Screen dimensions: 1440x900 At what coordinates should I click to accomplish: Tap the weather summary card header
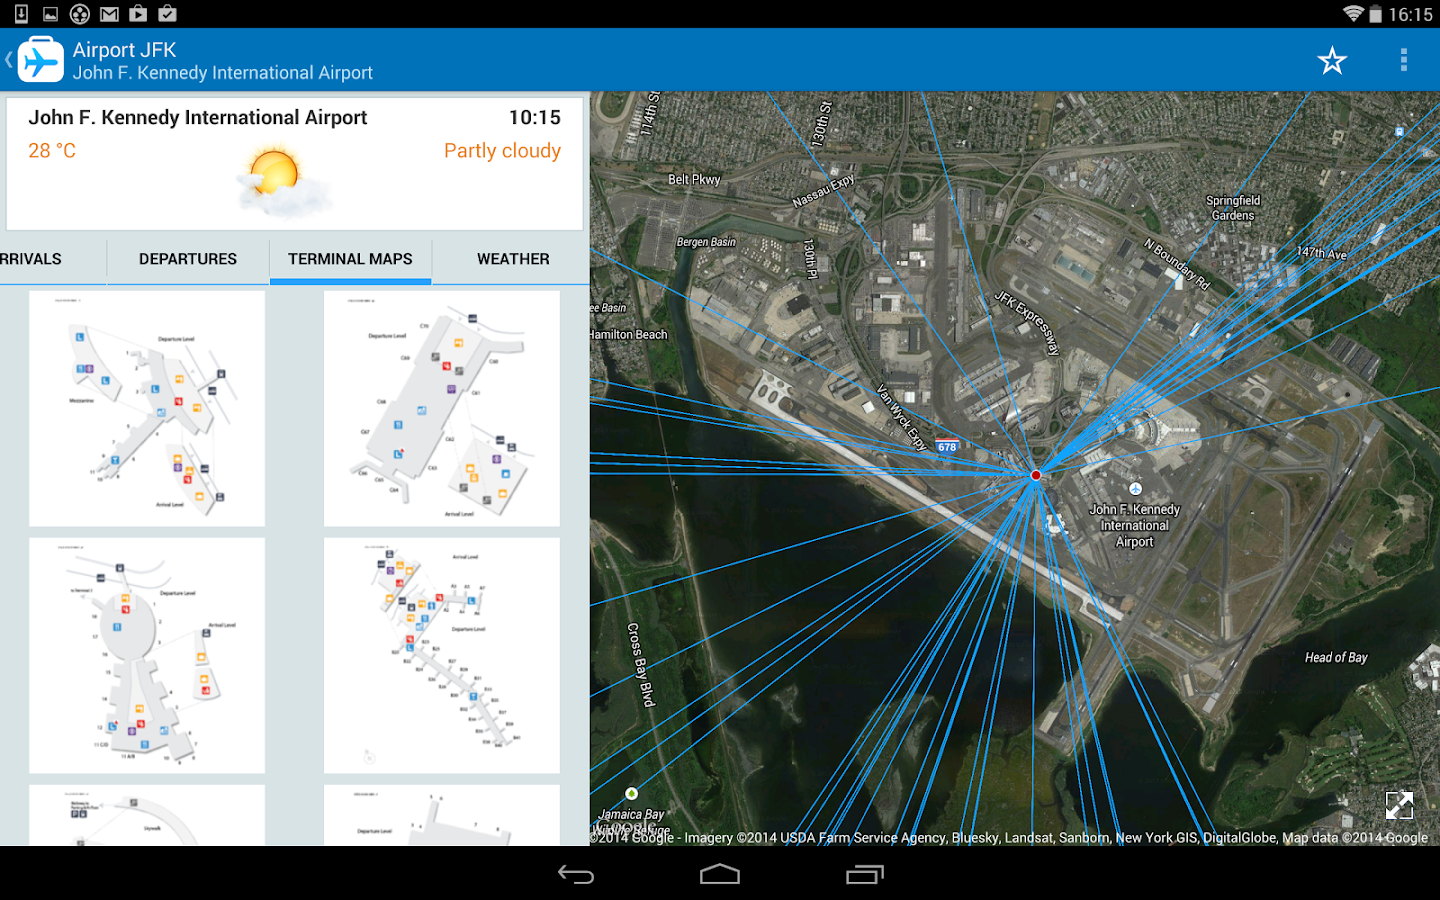(198, 117)
